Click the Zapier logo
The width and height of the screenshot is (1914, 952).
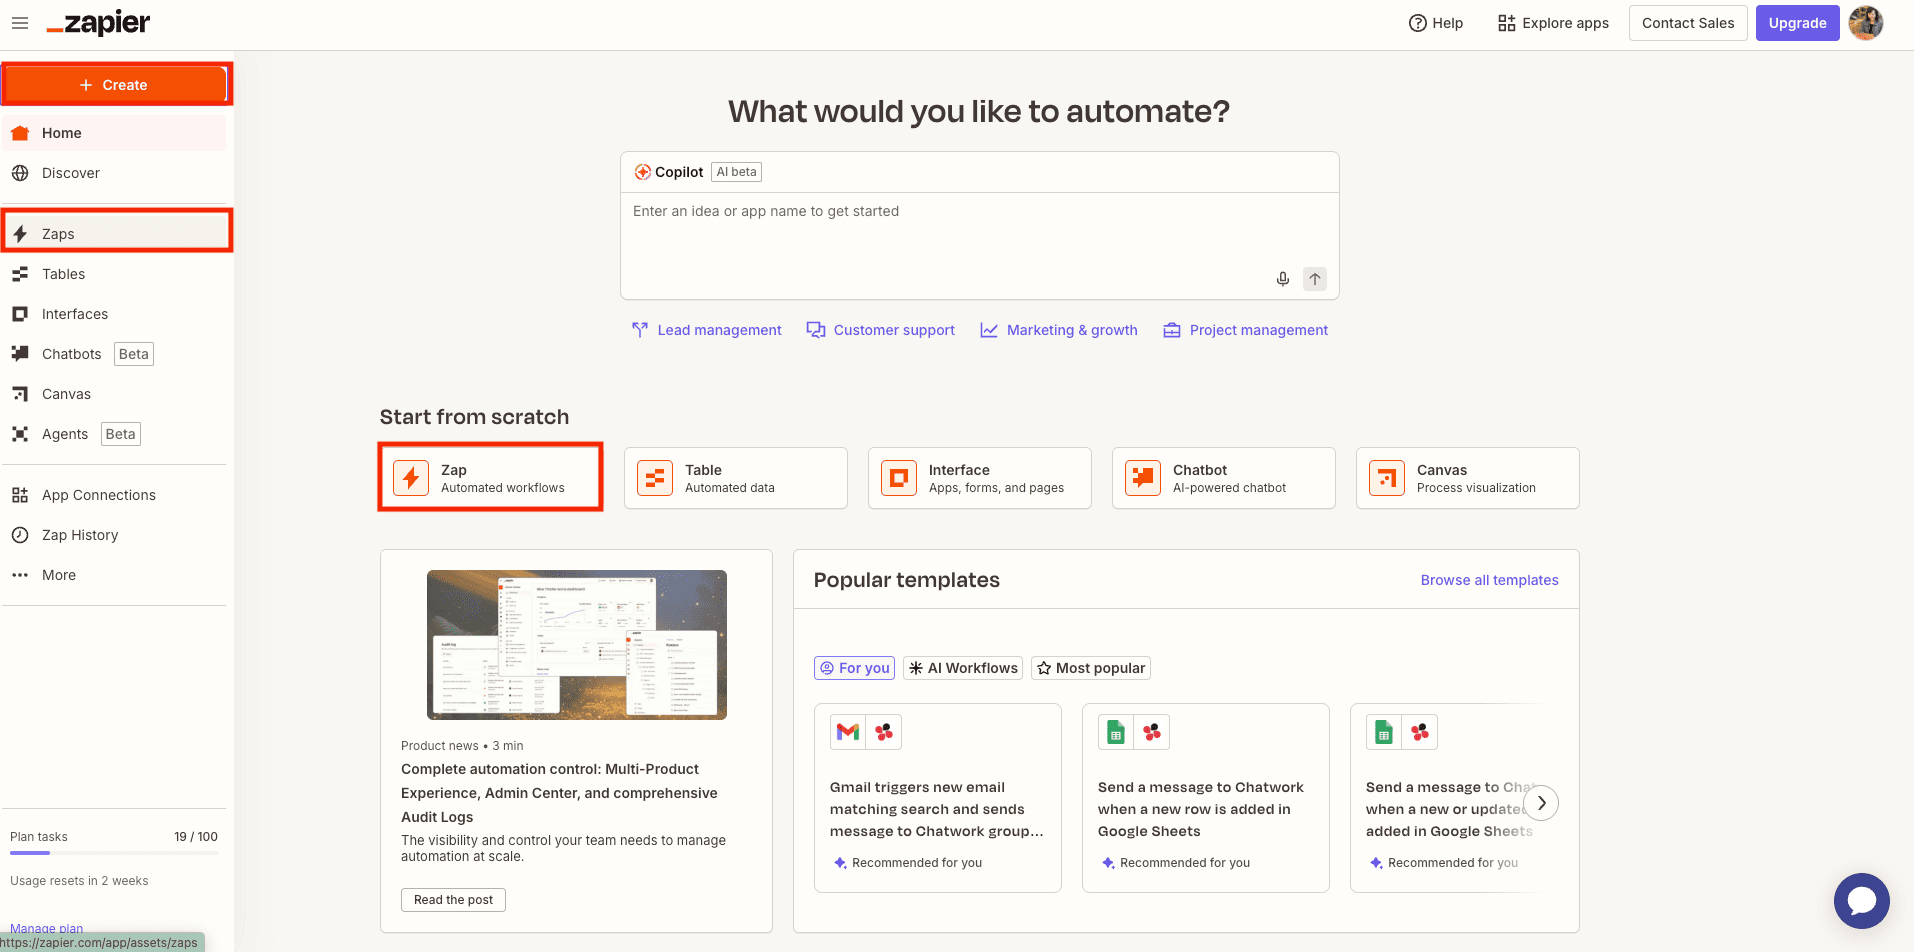(x=99, y=23)
